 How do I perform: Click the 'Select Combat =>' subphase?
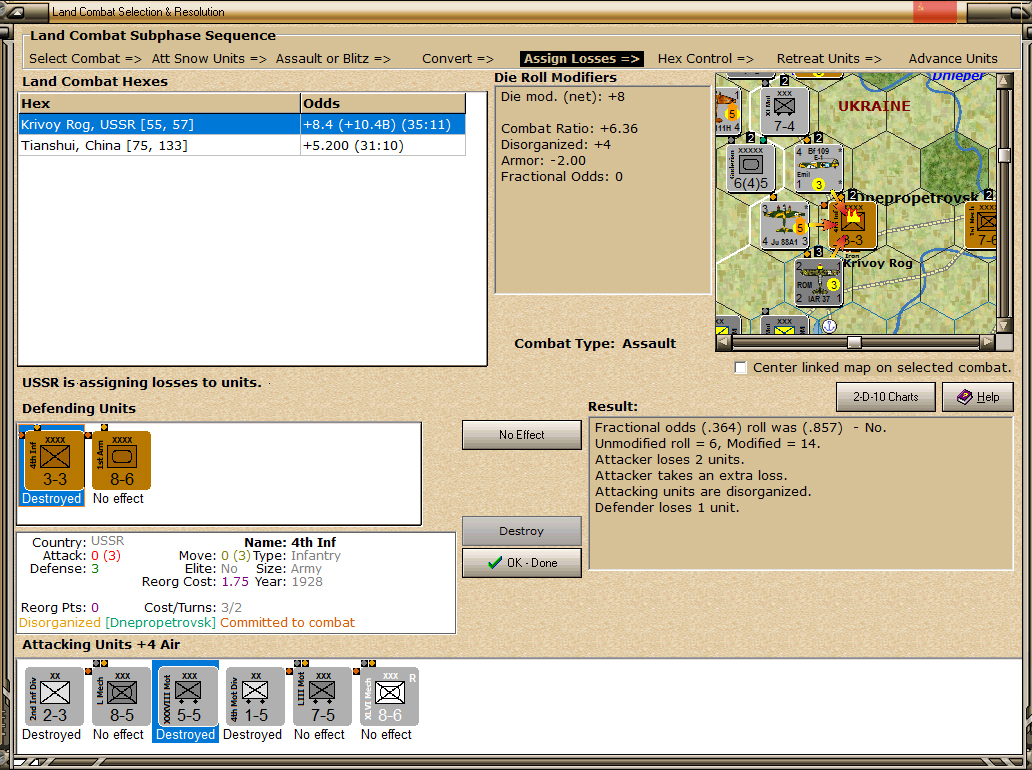point(85,59)
